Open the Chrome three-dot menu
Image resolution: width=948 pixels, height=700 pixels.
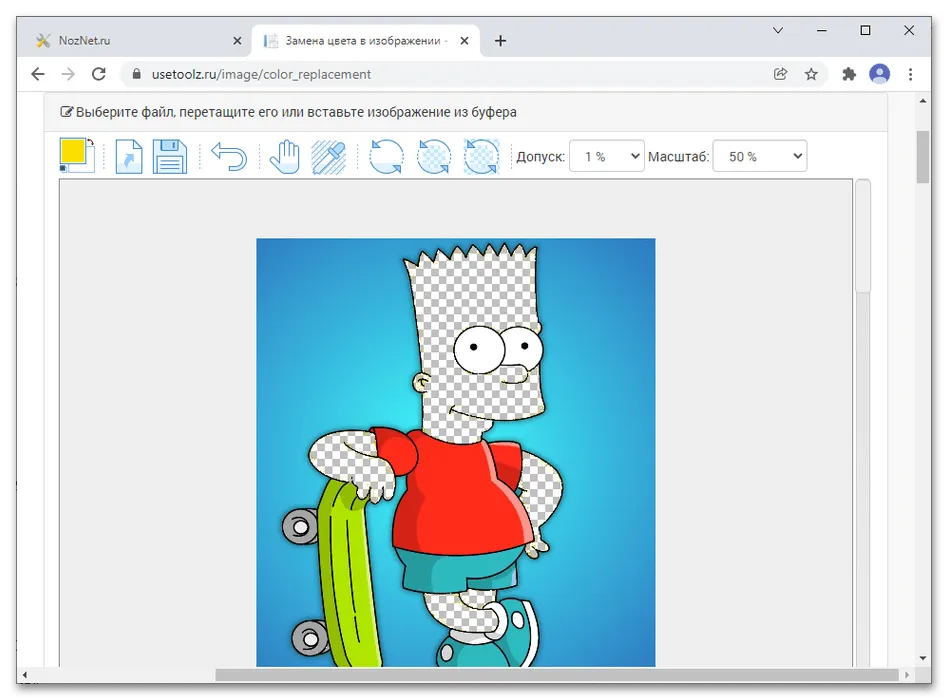(x=911, y=74)
